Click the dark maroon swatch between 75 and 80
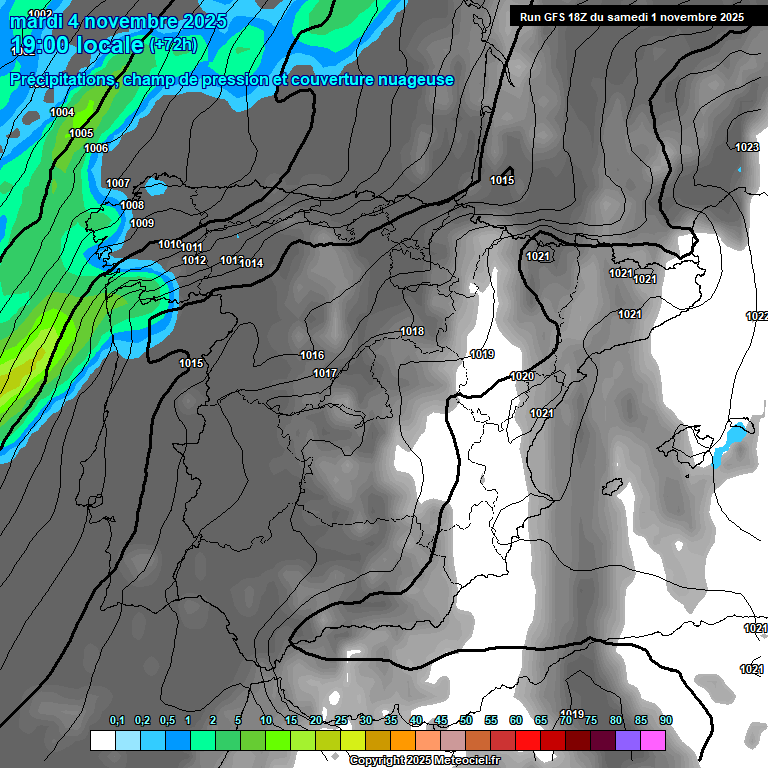This screenshot has width=768, height=768. pos(603,740)
